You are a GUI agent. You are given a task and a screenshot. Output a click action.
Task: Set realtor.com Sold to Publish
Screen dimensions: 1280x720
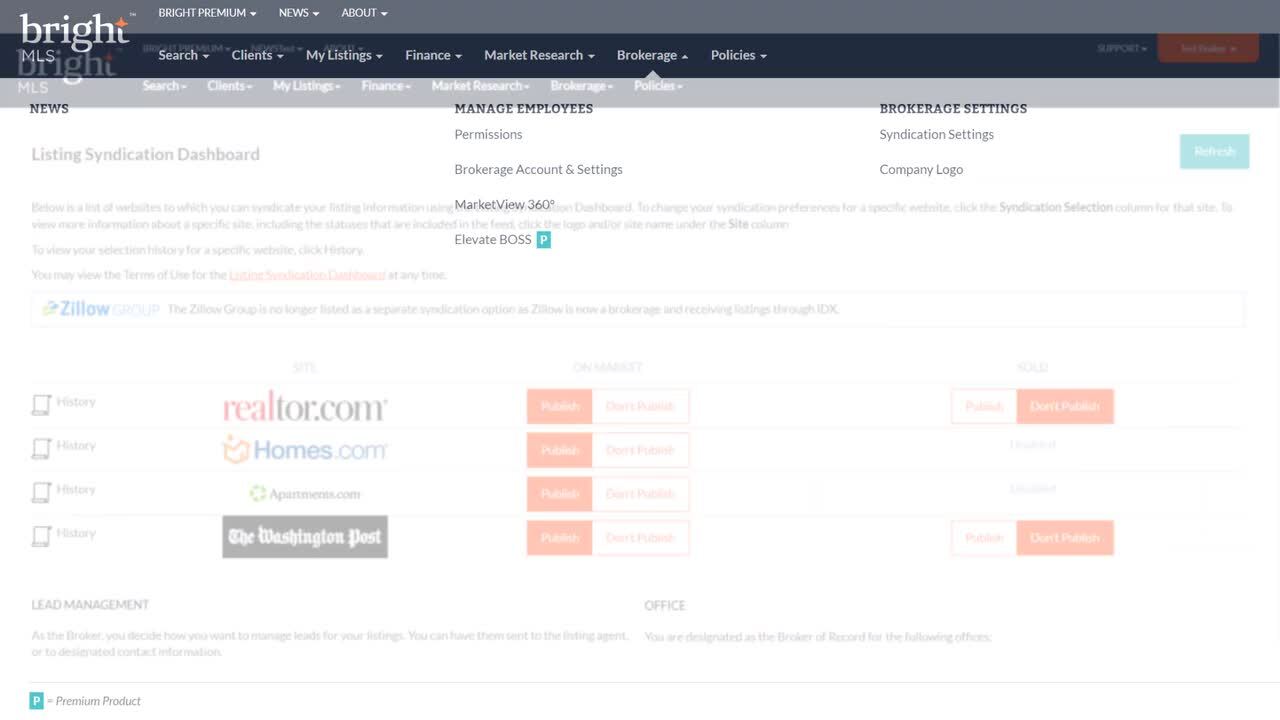(x=984, y=406)
